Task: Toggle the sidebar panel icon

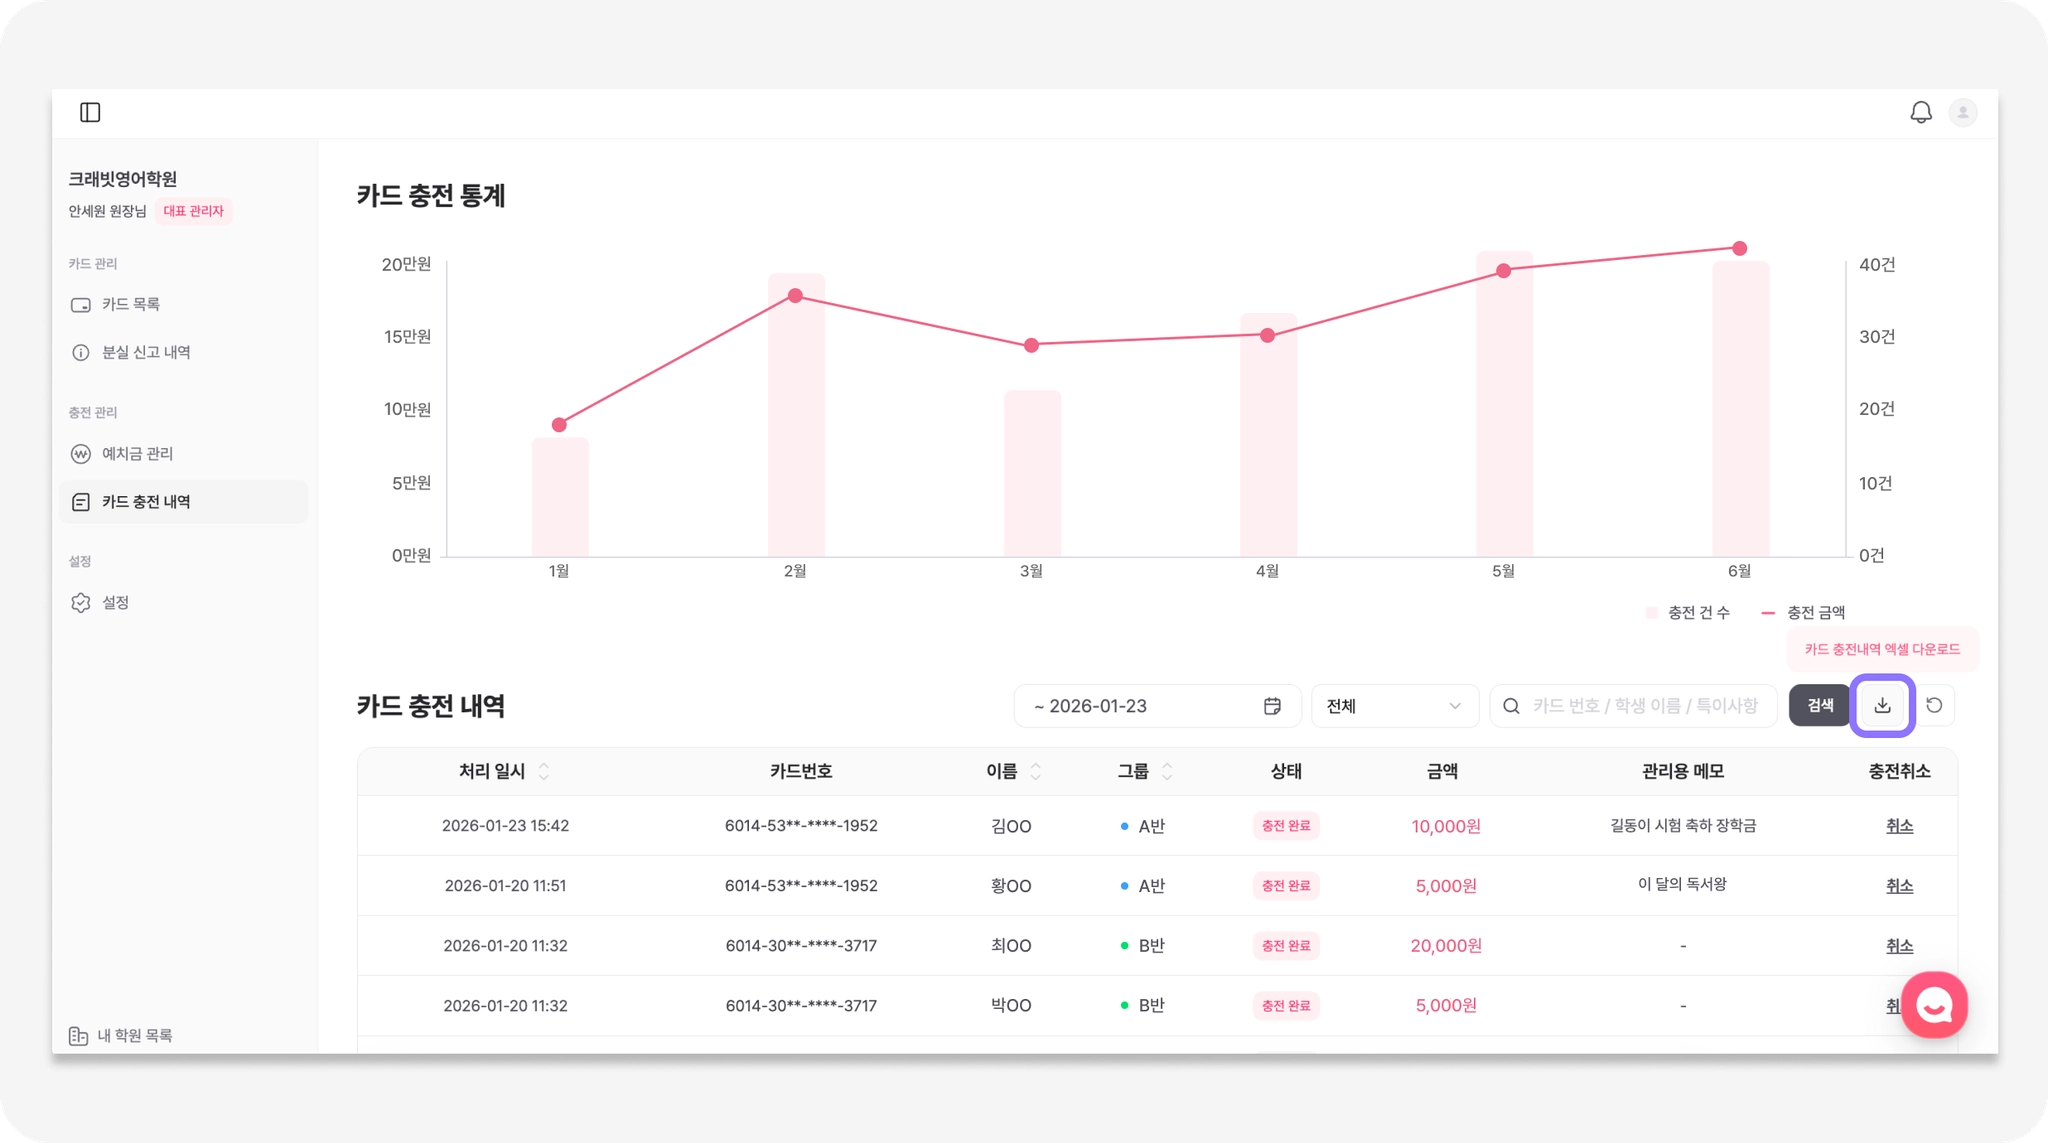Action: tap(90, 112)
